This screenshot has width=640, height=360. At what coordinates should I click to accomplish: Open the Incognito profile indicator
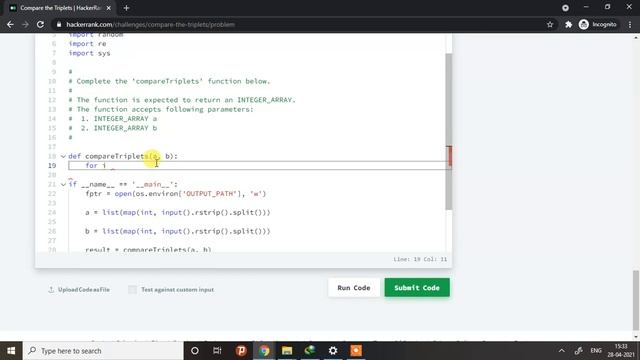[x=598, y=24]
